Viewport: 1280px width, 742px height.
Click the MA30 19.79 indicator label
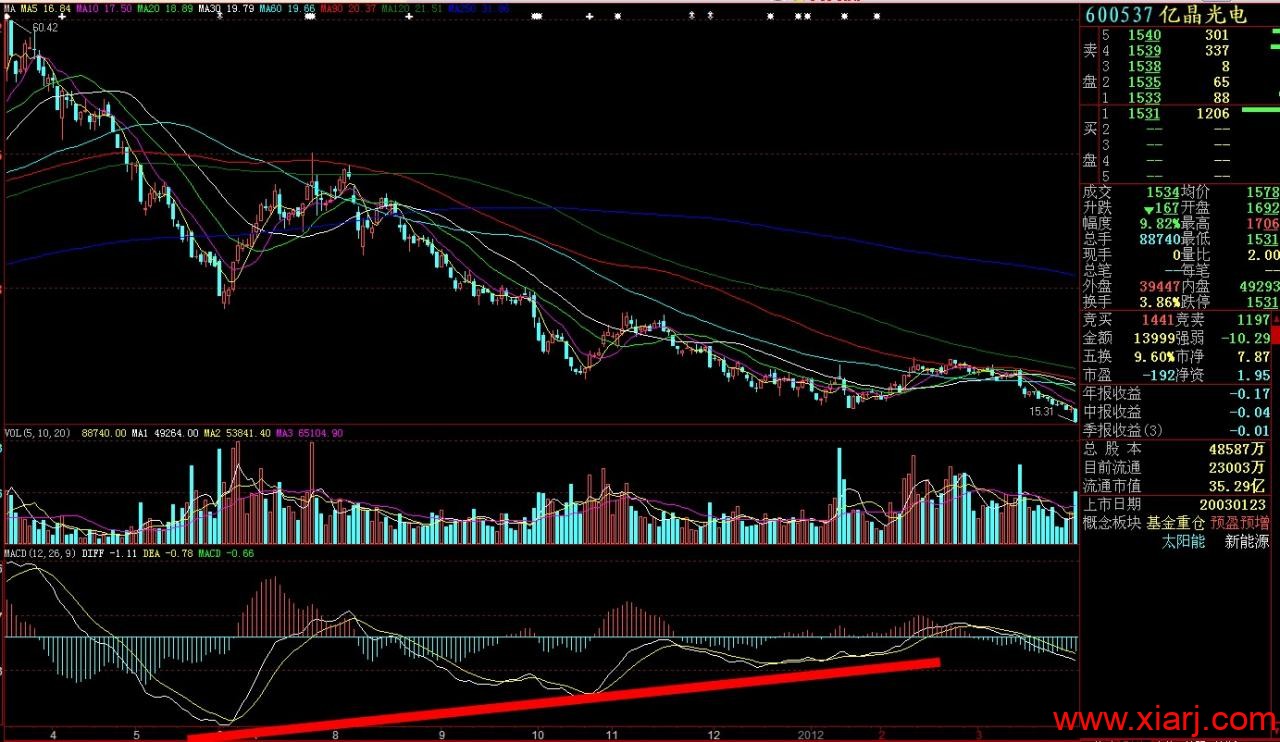coord(225,8)
